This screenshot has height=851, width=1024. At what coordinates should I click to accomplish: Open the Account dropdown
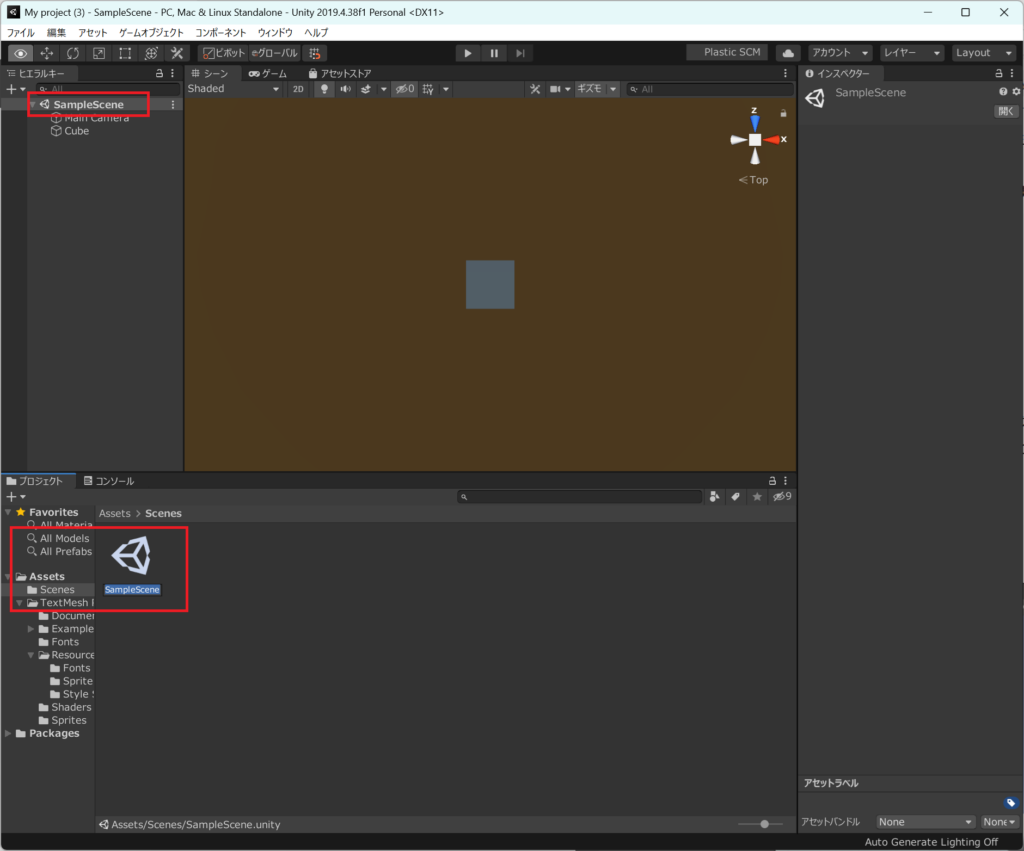pyautogui.click(x=840, y=53)
